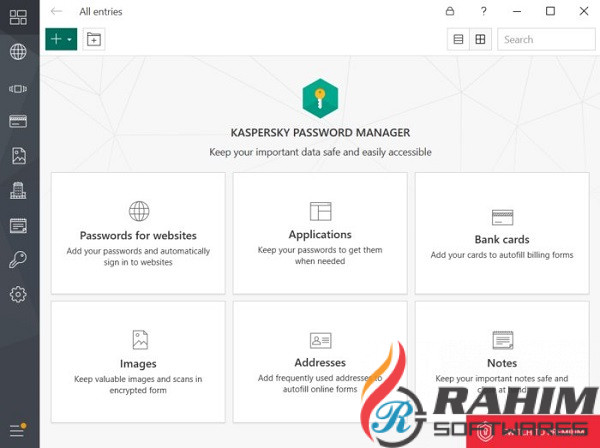The height and width of the screenshot is (448, 600).
Task: Open Applications section in sidebar
Action: tap(18, 89)
